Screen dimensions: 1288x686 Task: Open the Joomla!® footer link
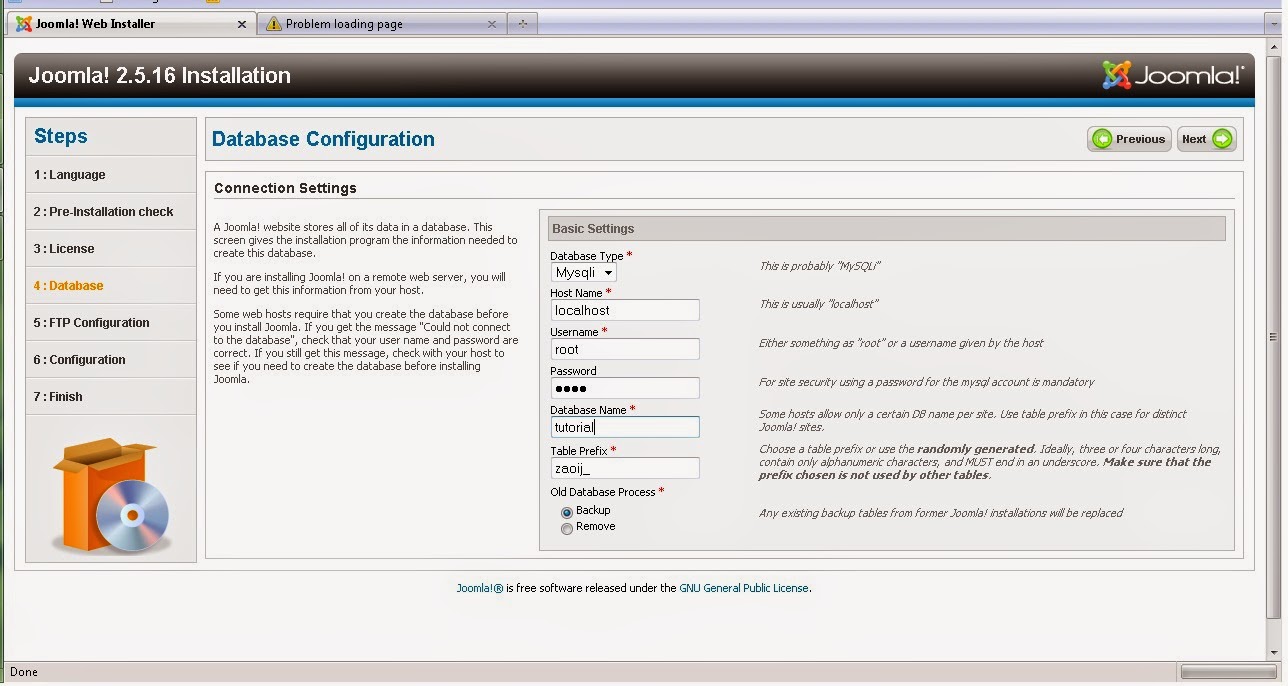pos(480,588)
